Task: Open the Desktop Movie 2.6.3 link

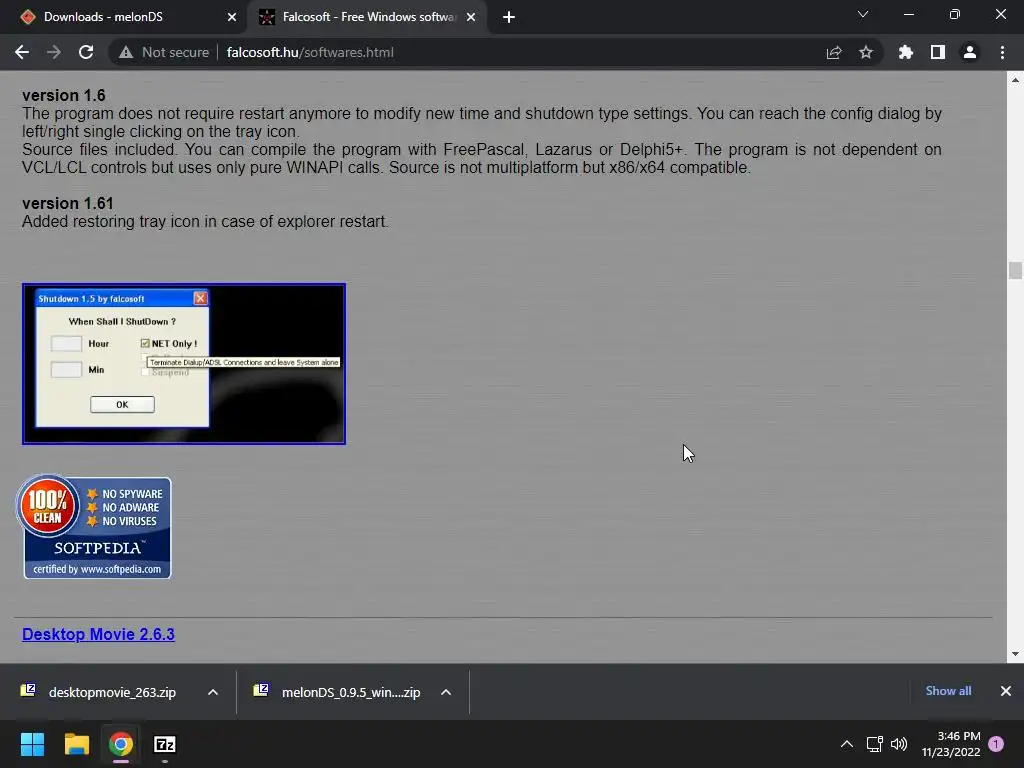Action: tap(99, 634)
